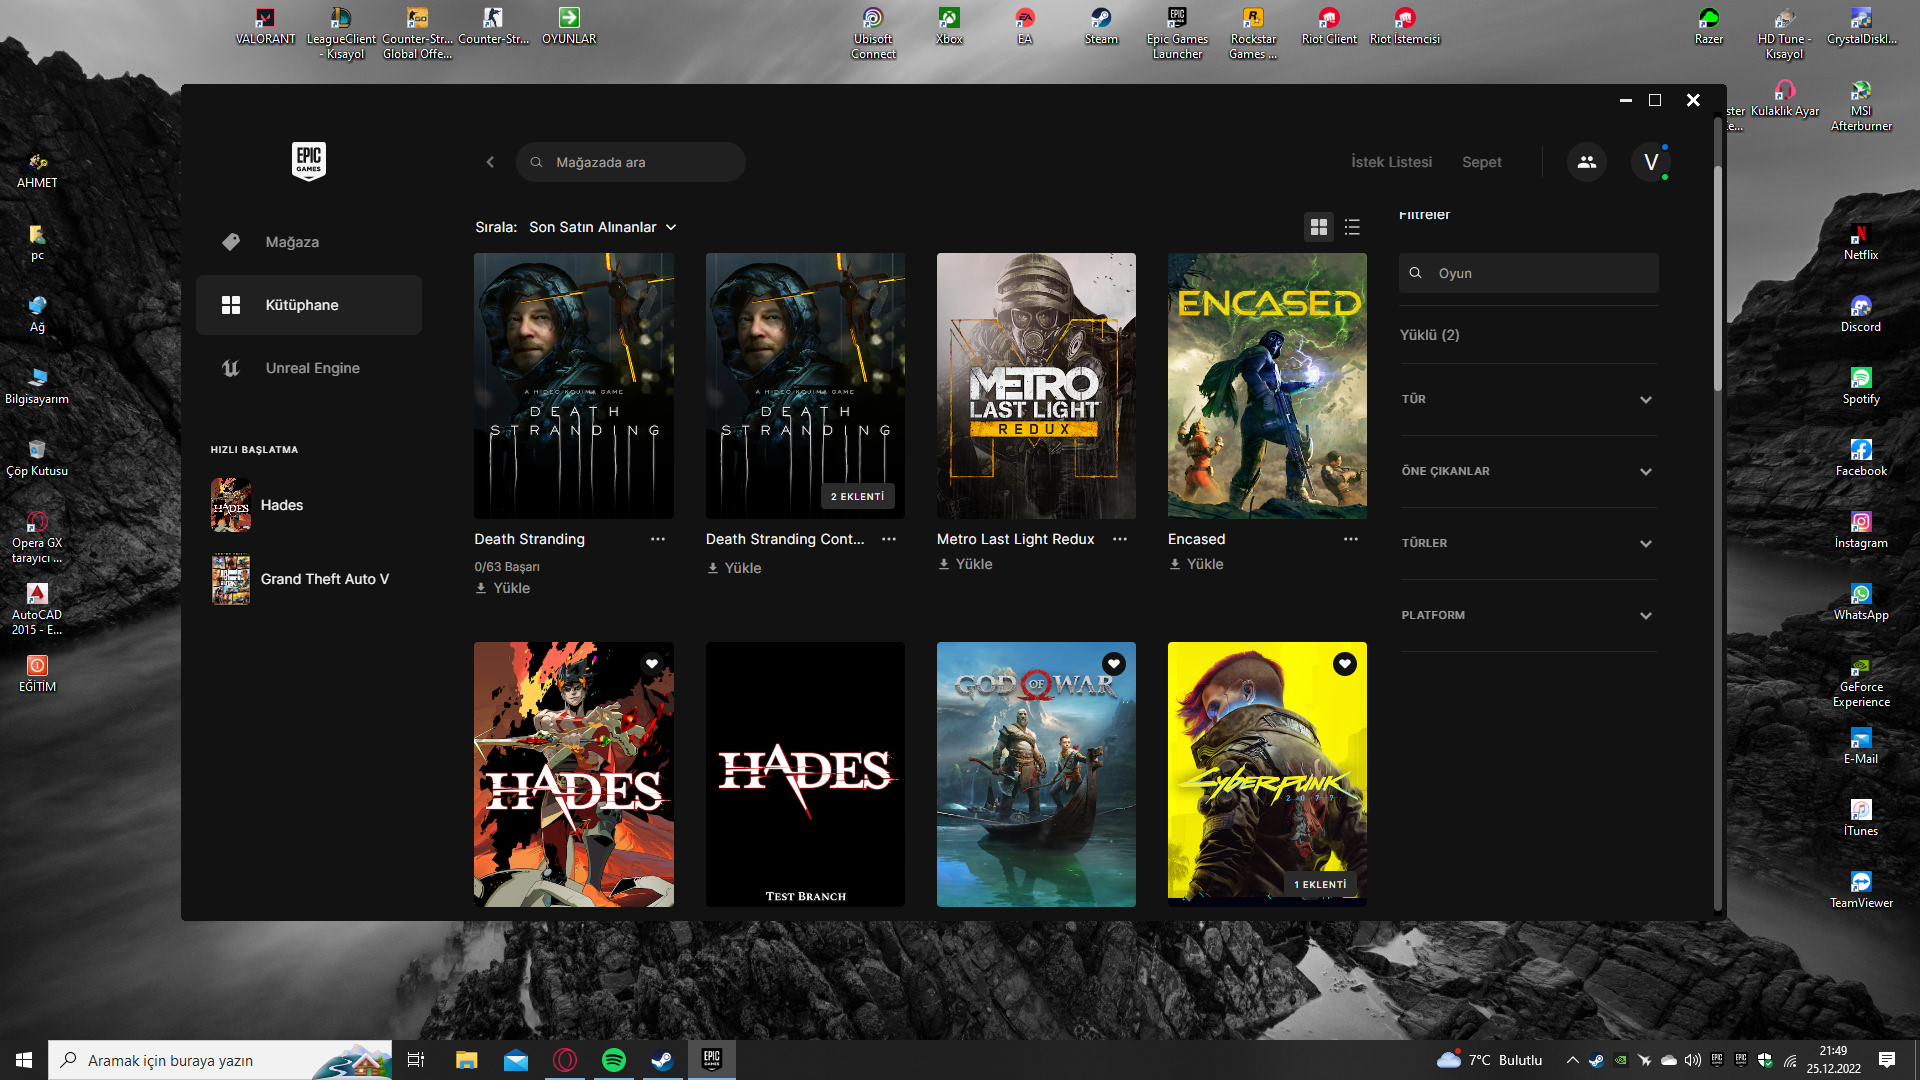Toggle favorite heart on God of War cover
Image resolution: width=1920 pixels, height=1080 pixels.
(1114, 664)
